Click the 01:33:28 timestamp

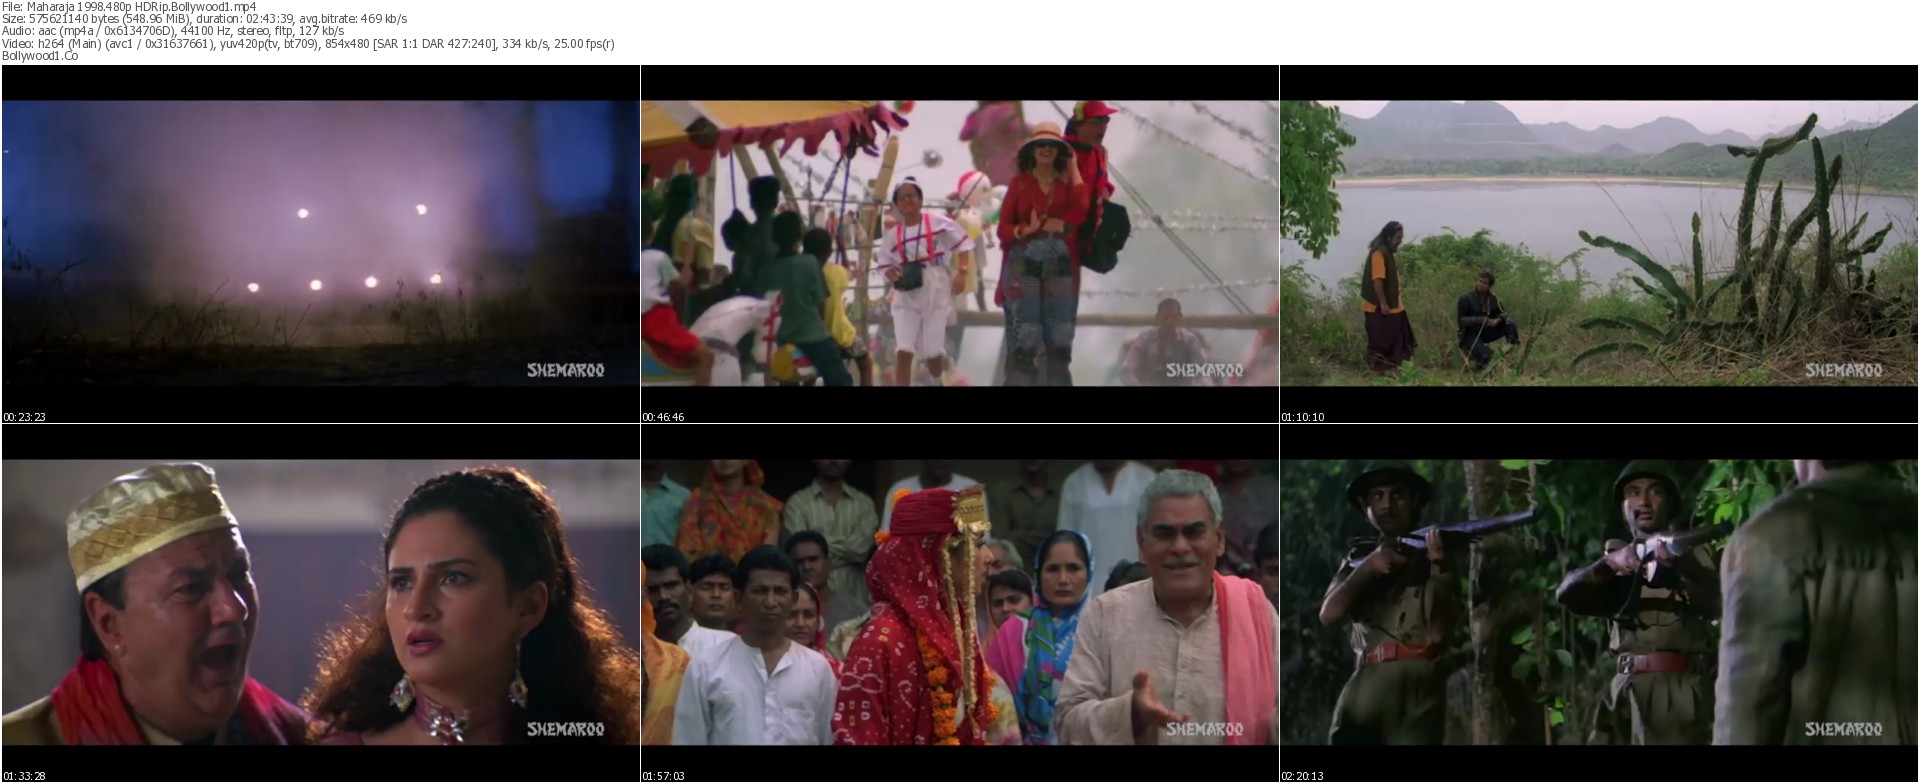click(25, 776)
